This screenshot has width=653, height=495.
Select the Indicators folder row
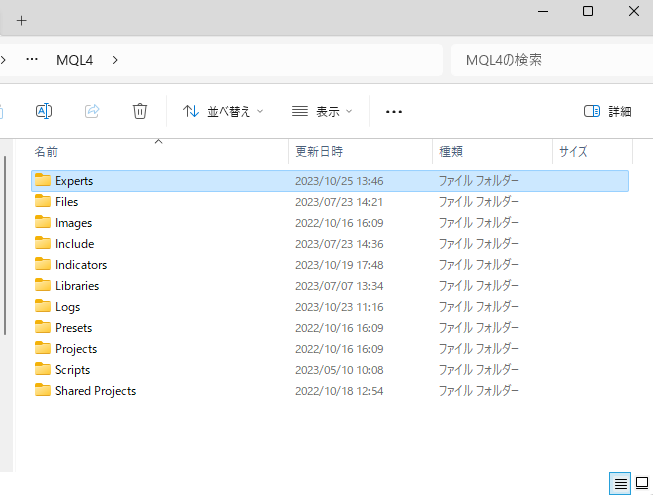click(x=81, y=265)
